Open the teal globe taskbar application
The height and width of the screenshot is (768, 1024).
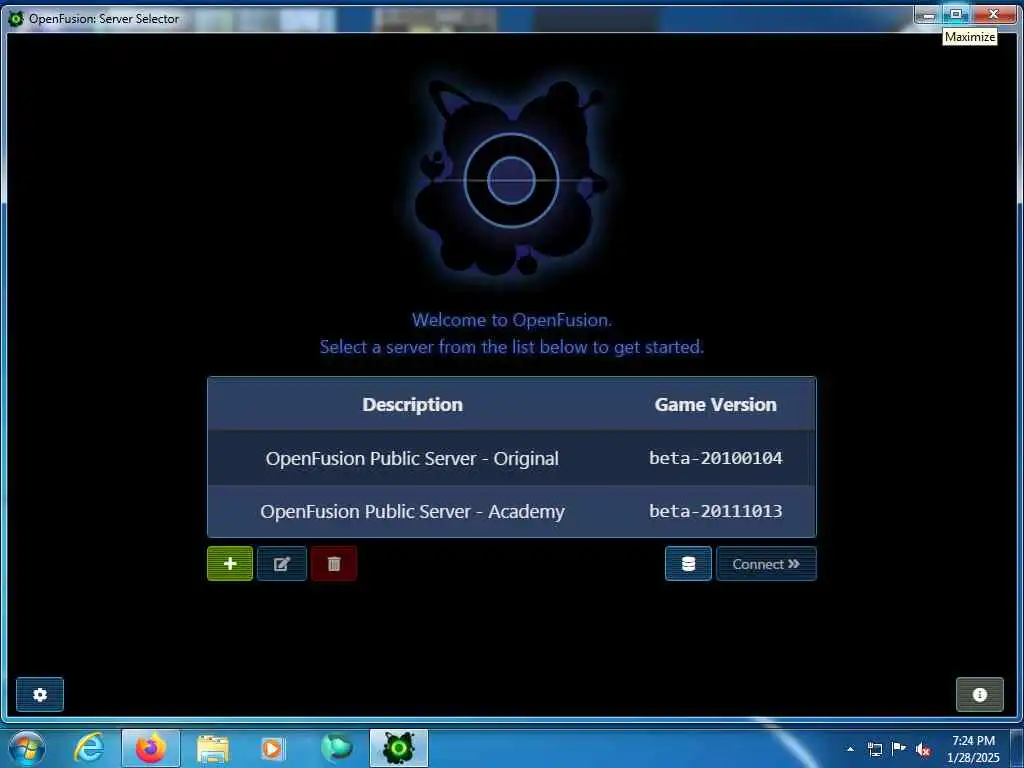336,748
